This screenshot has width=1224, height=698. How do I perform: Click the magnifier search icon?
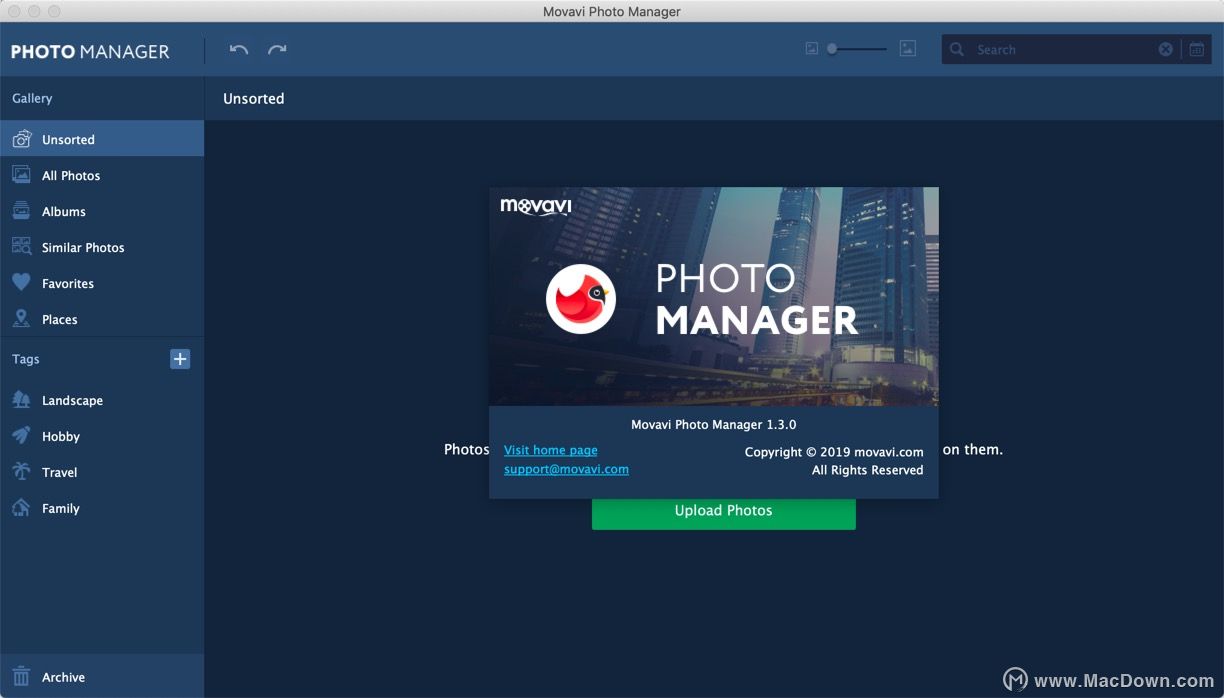click(957, 49)
